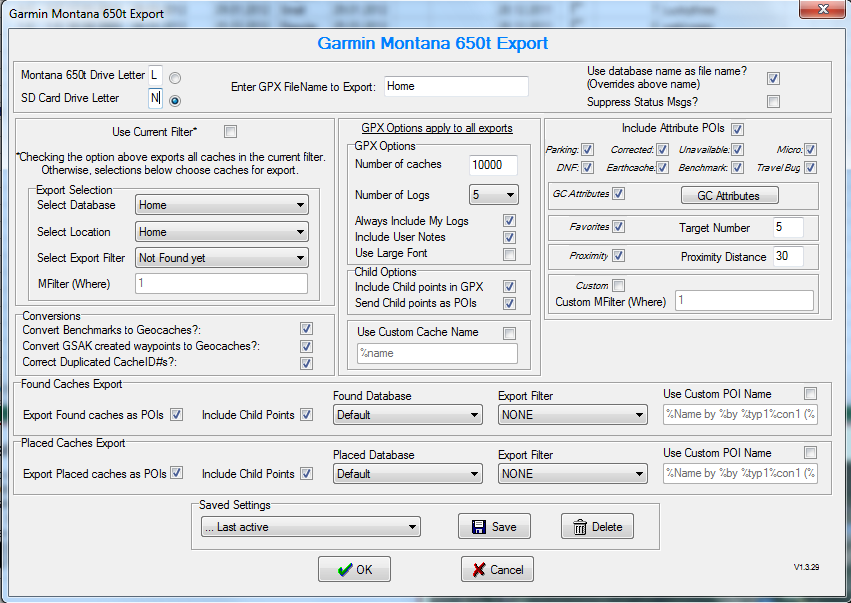Click the Proximity Distance field
This screenshot has height=603, width=851.
(788, 256)
